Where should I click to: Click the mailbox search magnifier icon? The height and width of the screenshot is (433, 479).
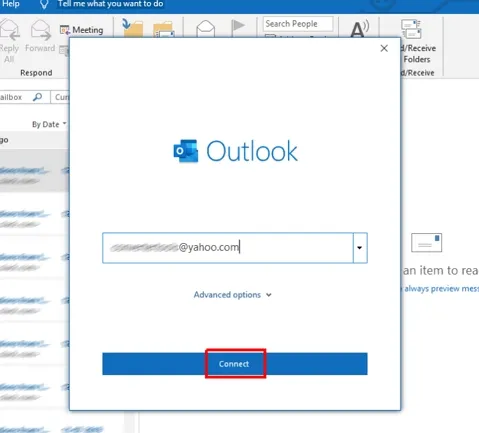point(37,97)
